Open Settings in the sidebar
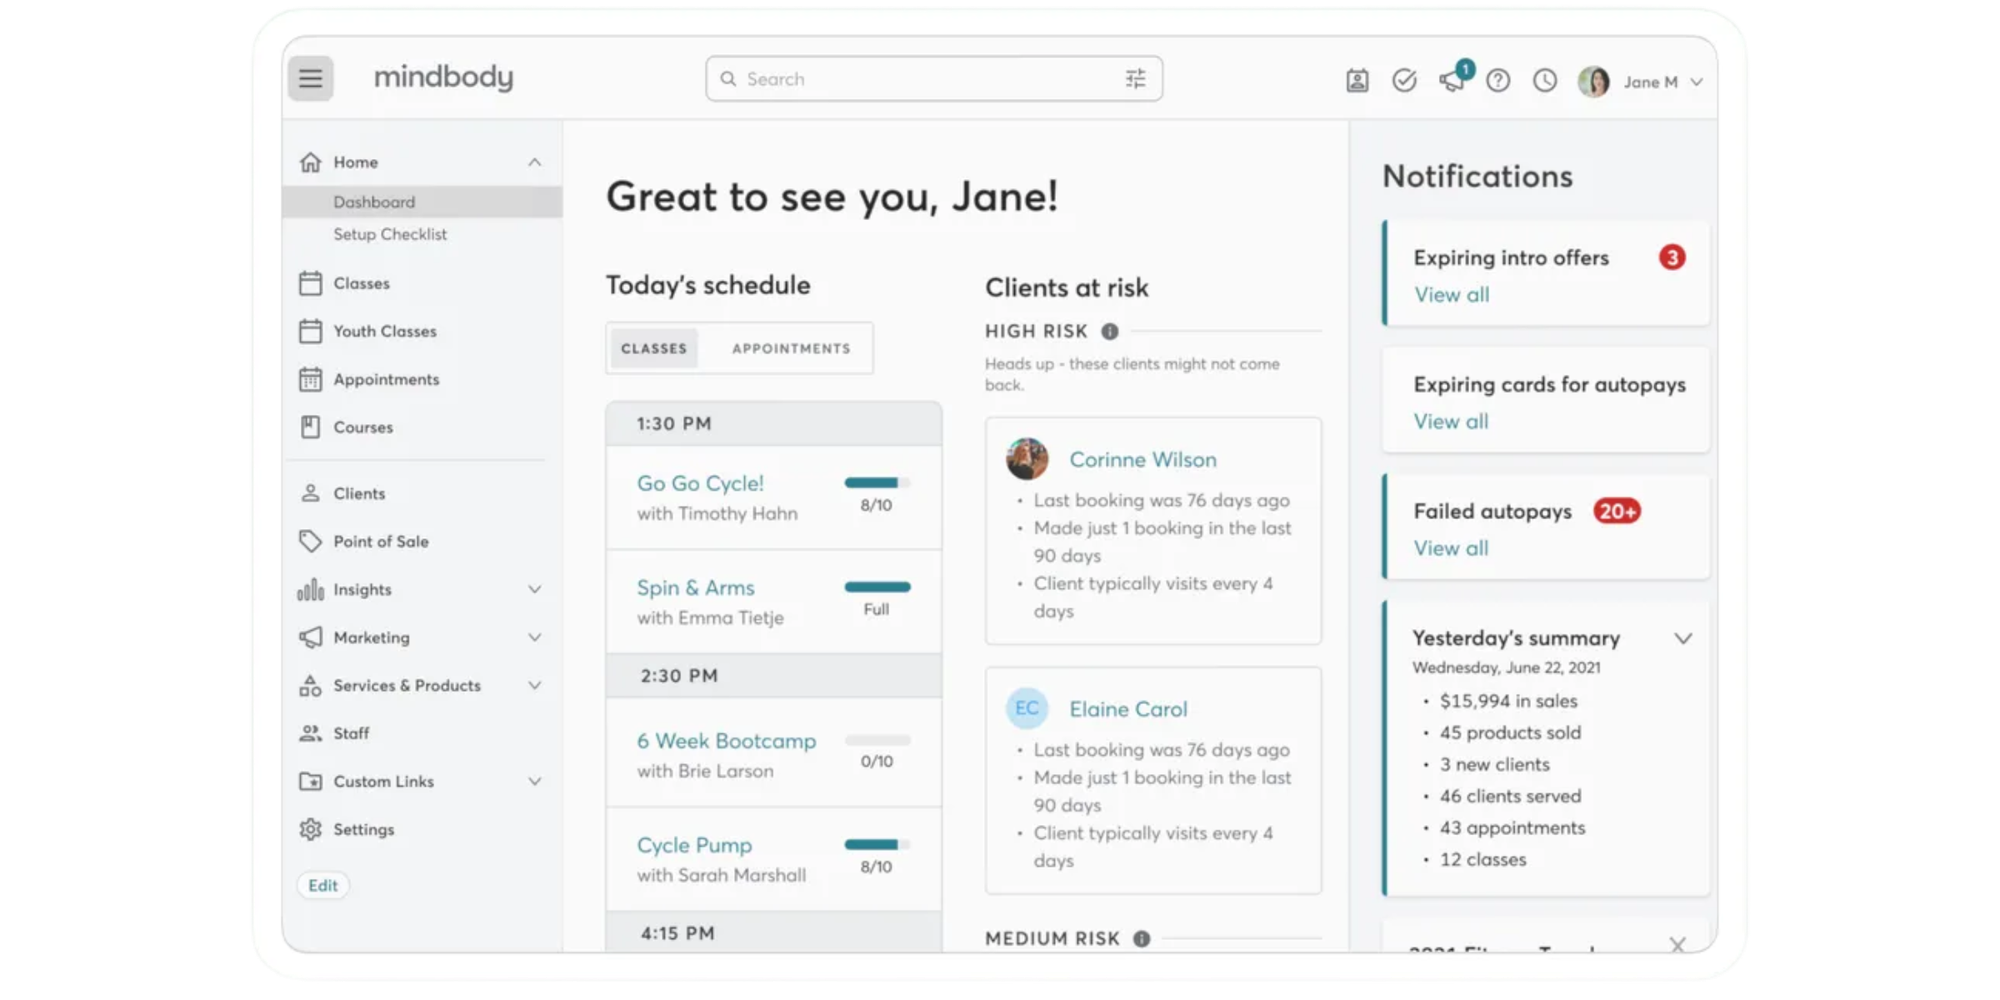2000x1000 pixels. tap(363, 829)
